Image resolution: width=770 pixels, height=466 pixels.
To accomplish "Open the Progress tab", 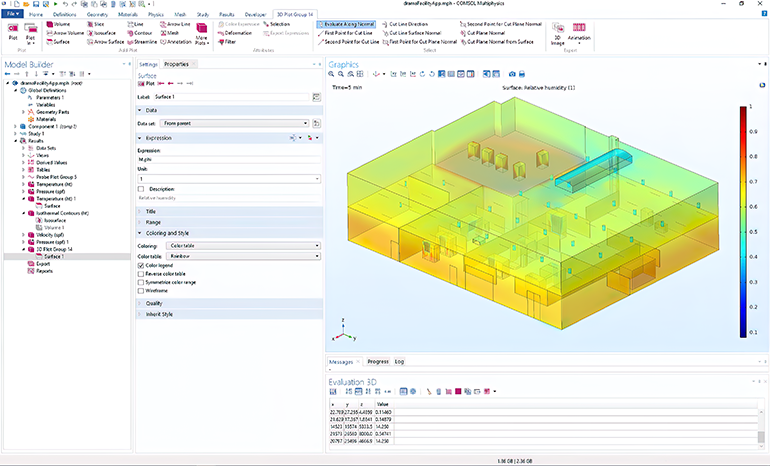I will click(x=378, y=361).
